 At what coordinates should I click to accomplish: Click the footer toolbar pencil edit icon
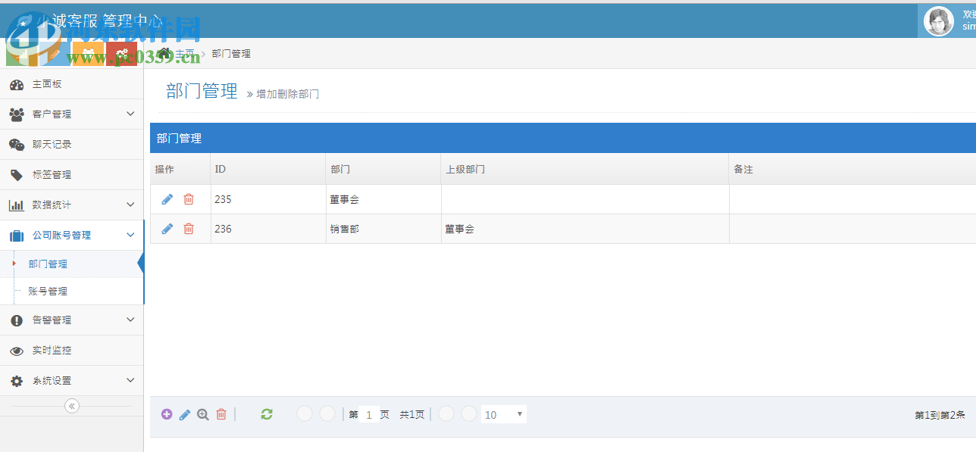point(184,415)
